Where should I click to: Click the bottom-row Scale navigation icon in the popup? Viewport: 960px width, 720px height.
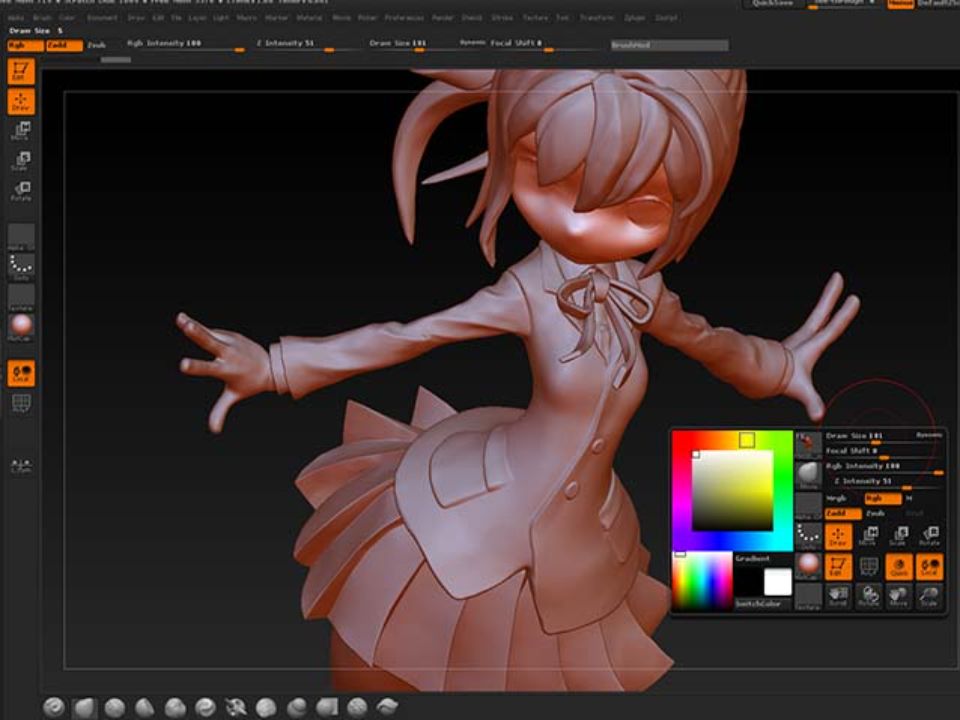(x=929, y=596)
